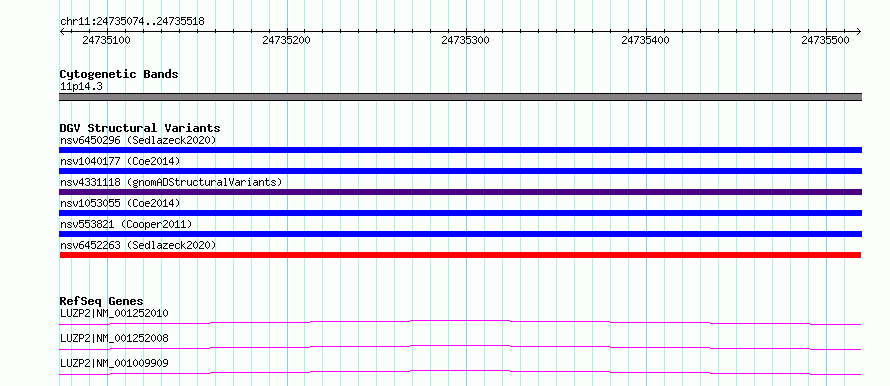Click the purple bar below nsv4331118
The image size is (890, 386).
(460, 192)
